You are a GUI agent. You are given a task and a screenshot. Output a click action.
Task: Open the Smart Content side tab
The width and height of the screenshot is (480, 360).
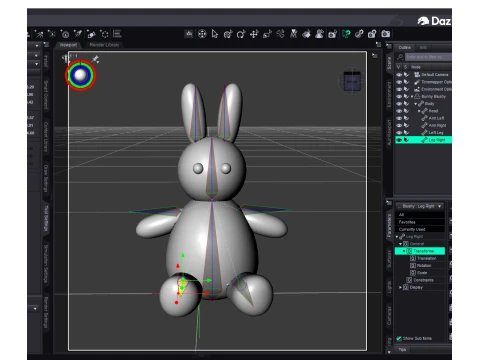click(x=46, y=95)
